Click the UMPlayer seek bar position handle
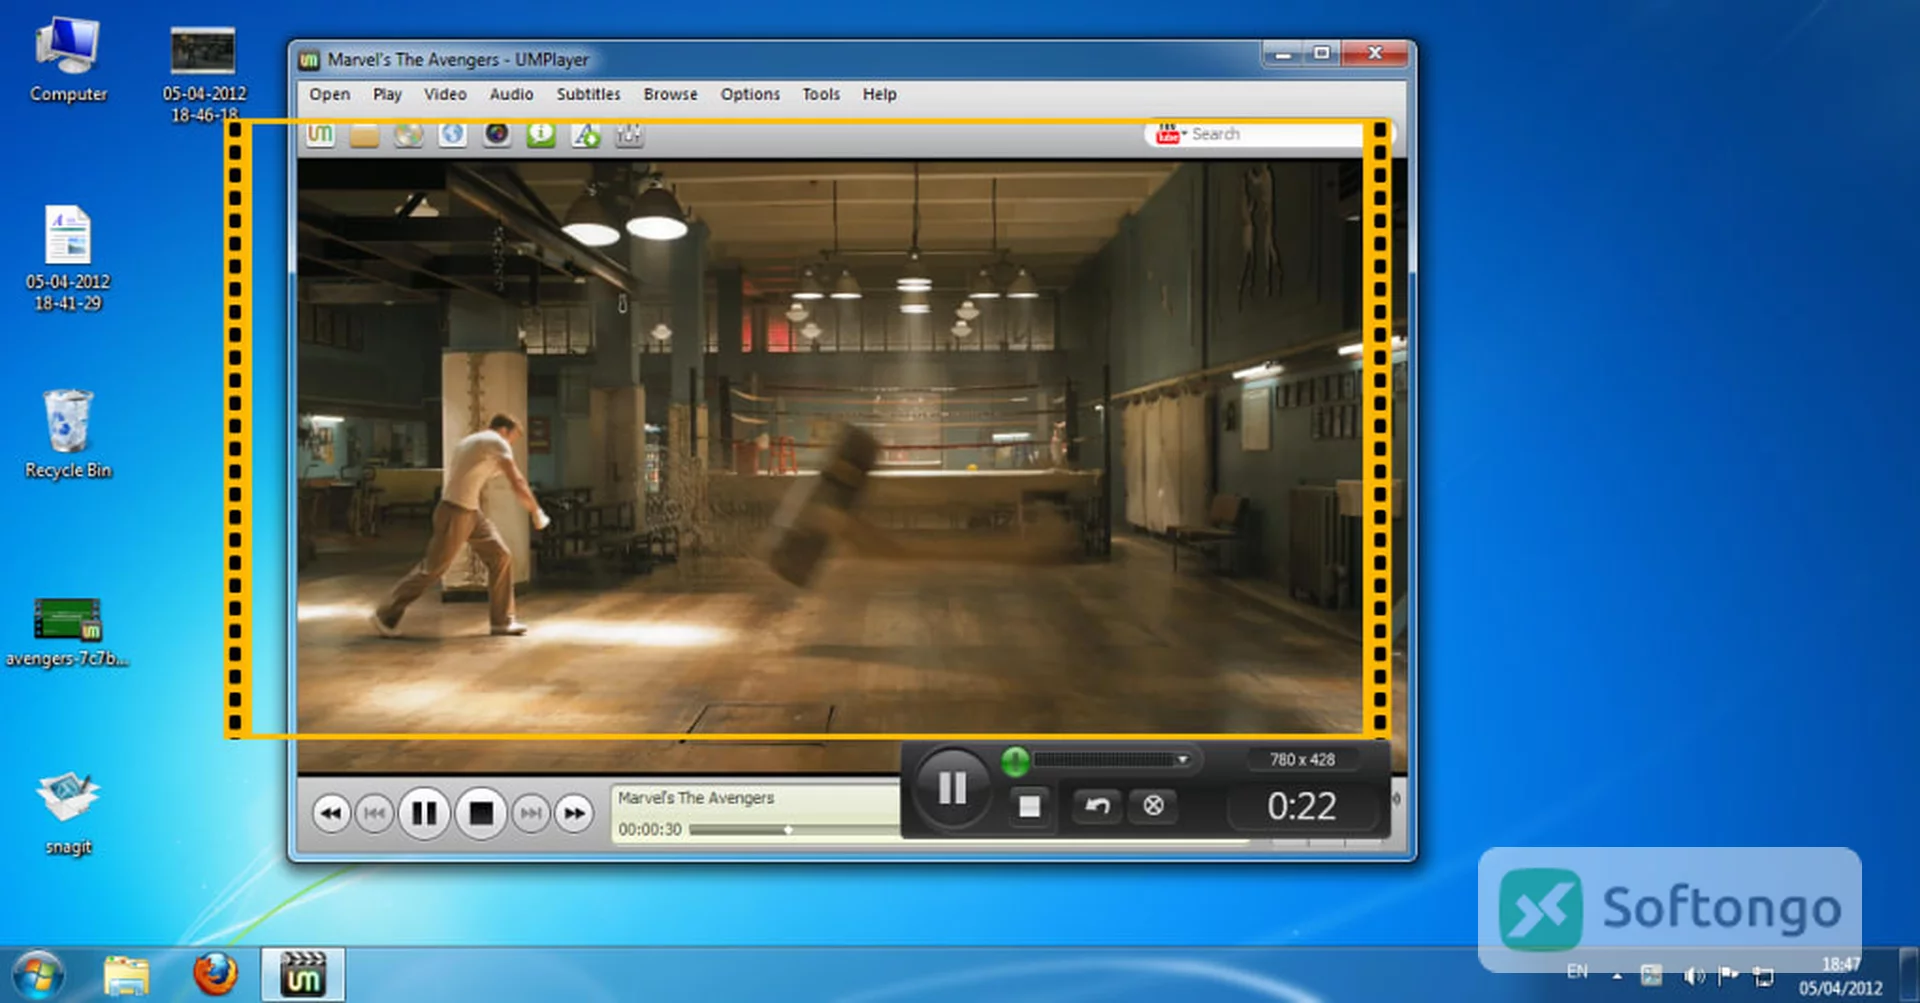Screen dimensions: 1920x1003 788,830
